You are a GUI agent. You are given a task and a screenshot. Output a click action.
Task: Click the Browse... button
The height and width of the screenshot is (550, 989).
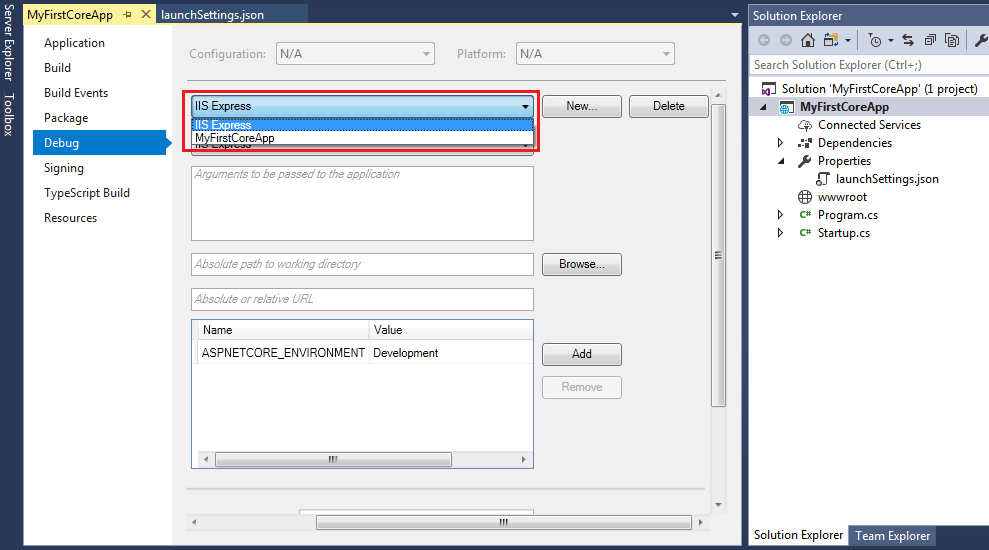582,264
